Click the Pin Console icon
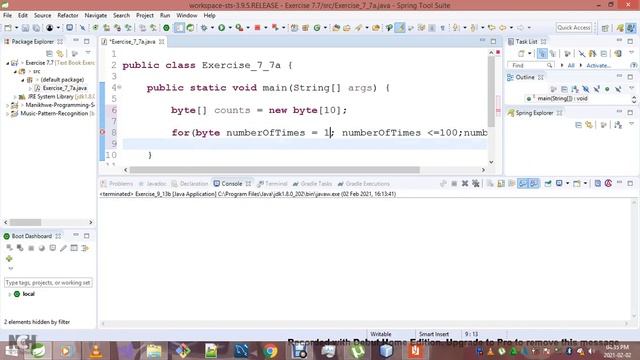 coord(548,184)
